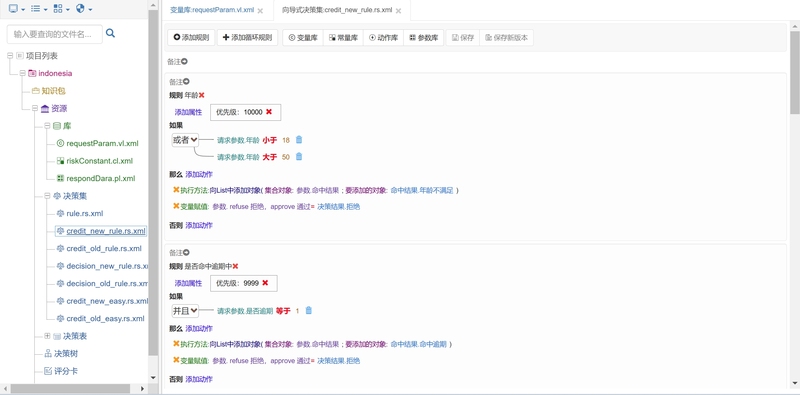This screenshot has width=800, height=395.
Task: Open the globe language dropdown icon
Action: click(x=84, y=9)
